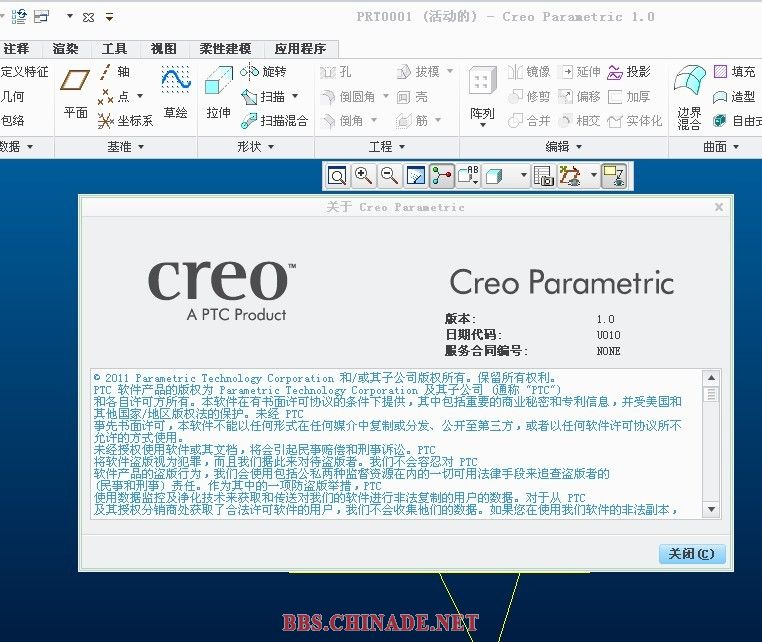Select the 延伸 (Extend) tool
The image size is (762, 642).
[580, 72]
